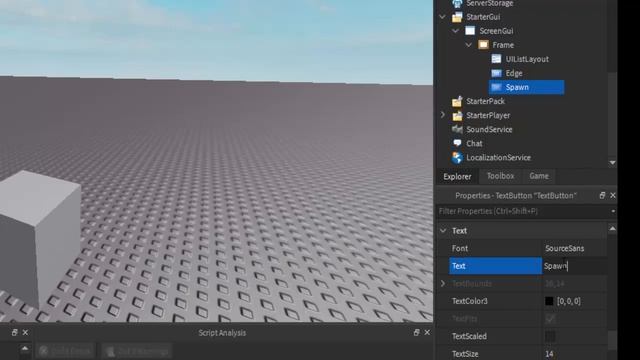Screen dimensions: 640x360
Task: Click the disabled TextFits checkbox
Action: 550,318
